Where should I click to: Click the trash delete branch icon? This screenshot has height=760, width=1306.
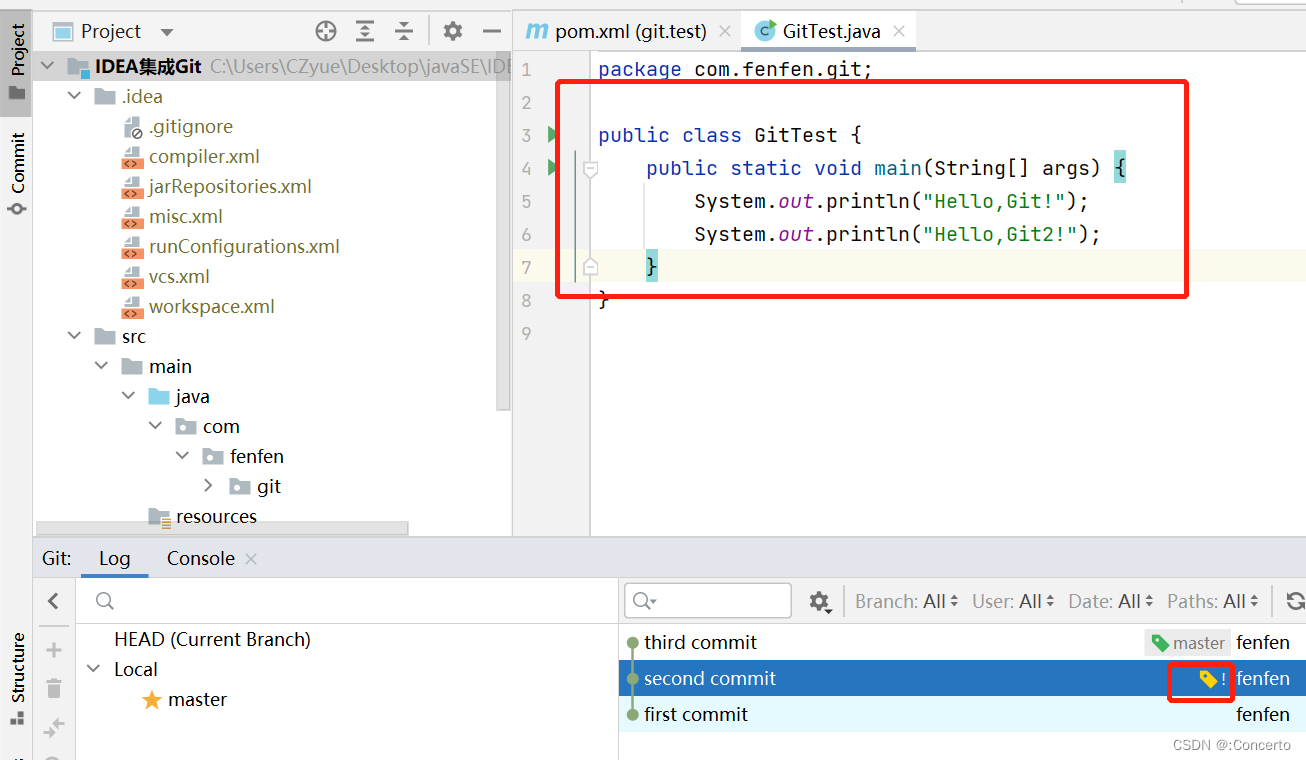[x=54, y=688]
